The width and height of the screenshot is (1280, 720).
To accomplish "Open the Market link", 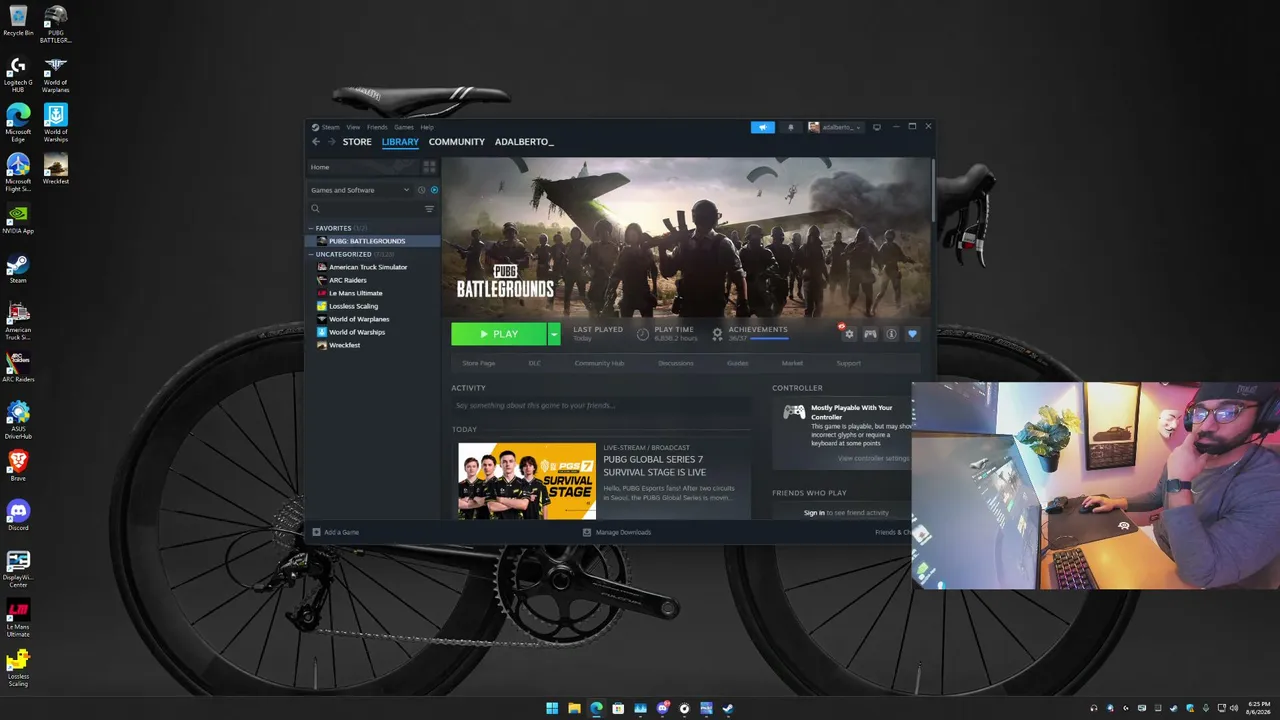I will click(x=792, y=363).
